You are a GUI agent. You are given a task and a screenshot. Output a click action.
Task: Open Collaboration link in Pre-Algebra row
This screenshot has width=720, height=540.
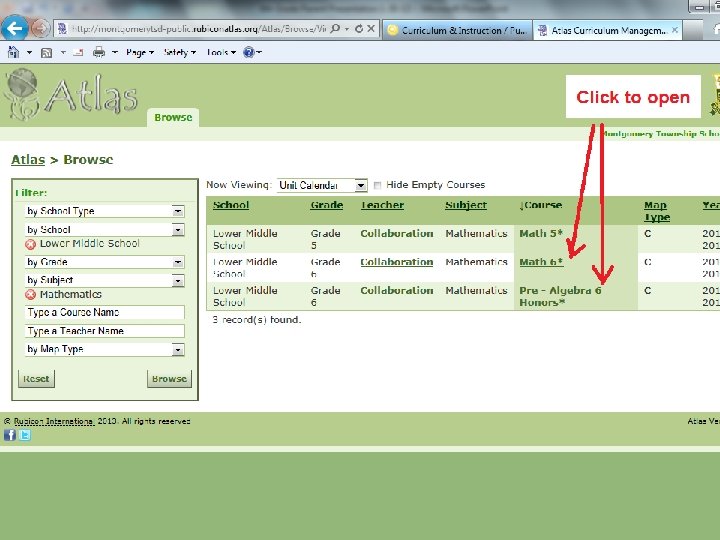coord(397,290)
